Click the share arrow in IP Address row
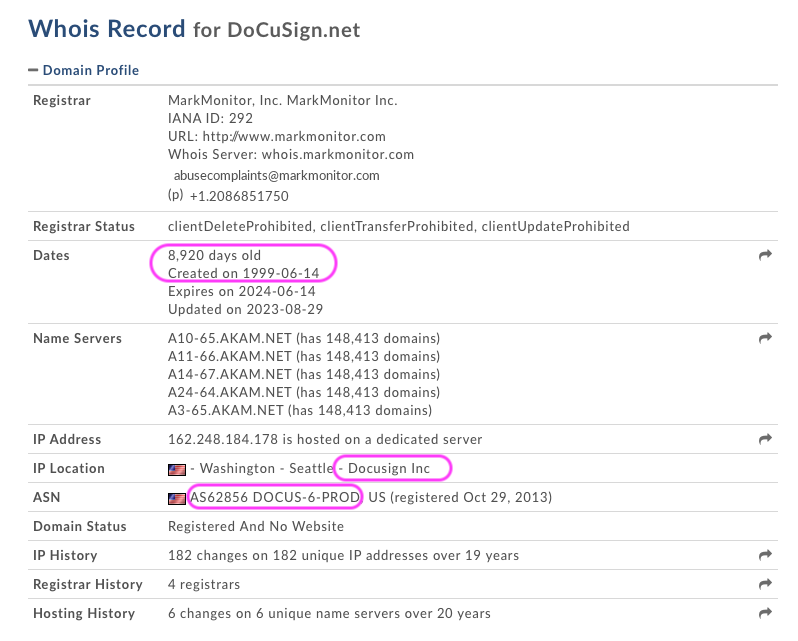Screen dimensions: 798x641 tap(765, 439)
